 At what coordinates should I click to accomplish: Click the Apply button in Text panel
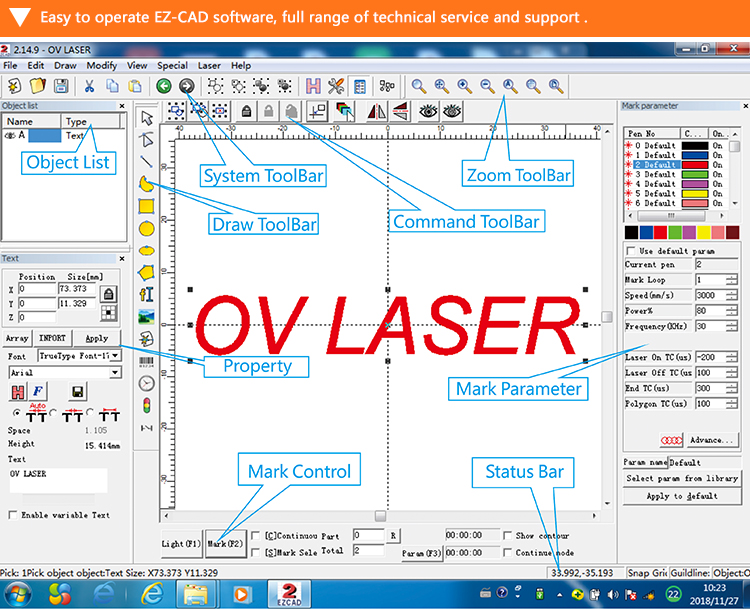click(97, 338)
